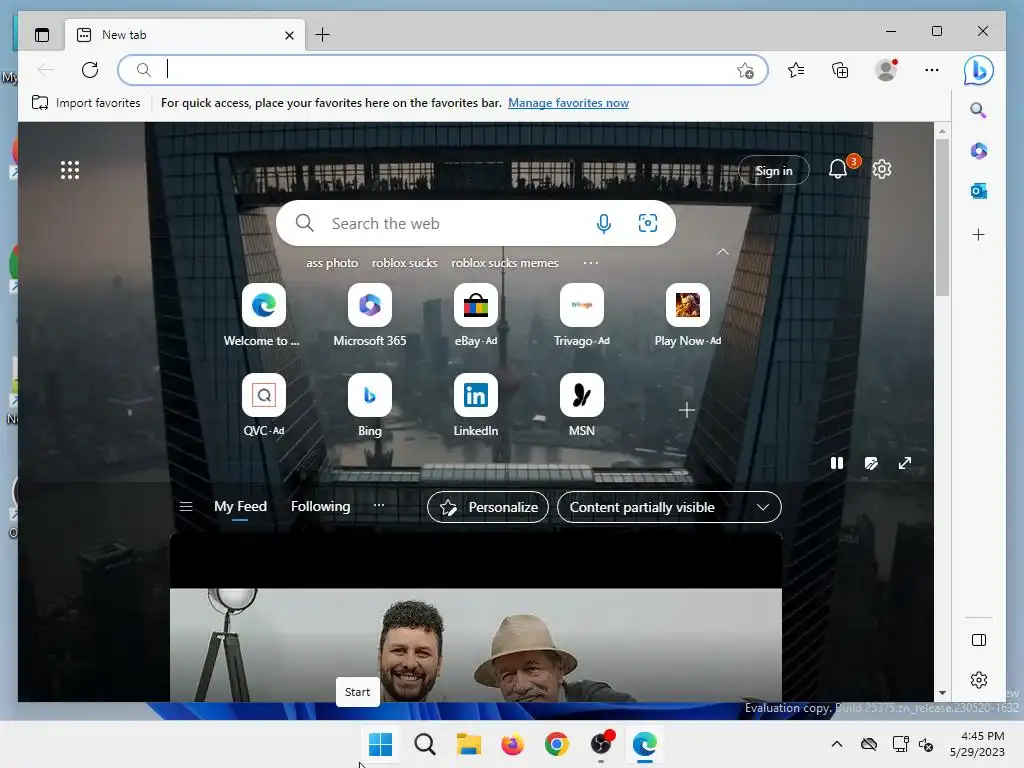Screen dimensions: 1024x768
Task: Open the feed hamburger menu
Action: pos(185,507)
